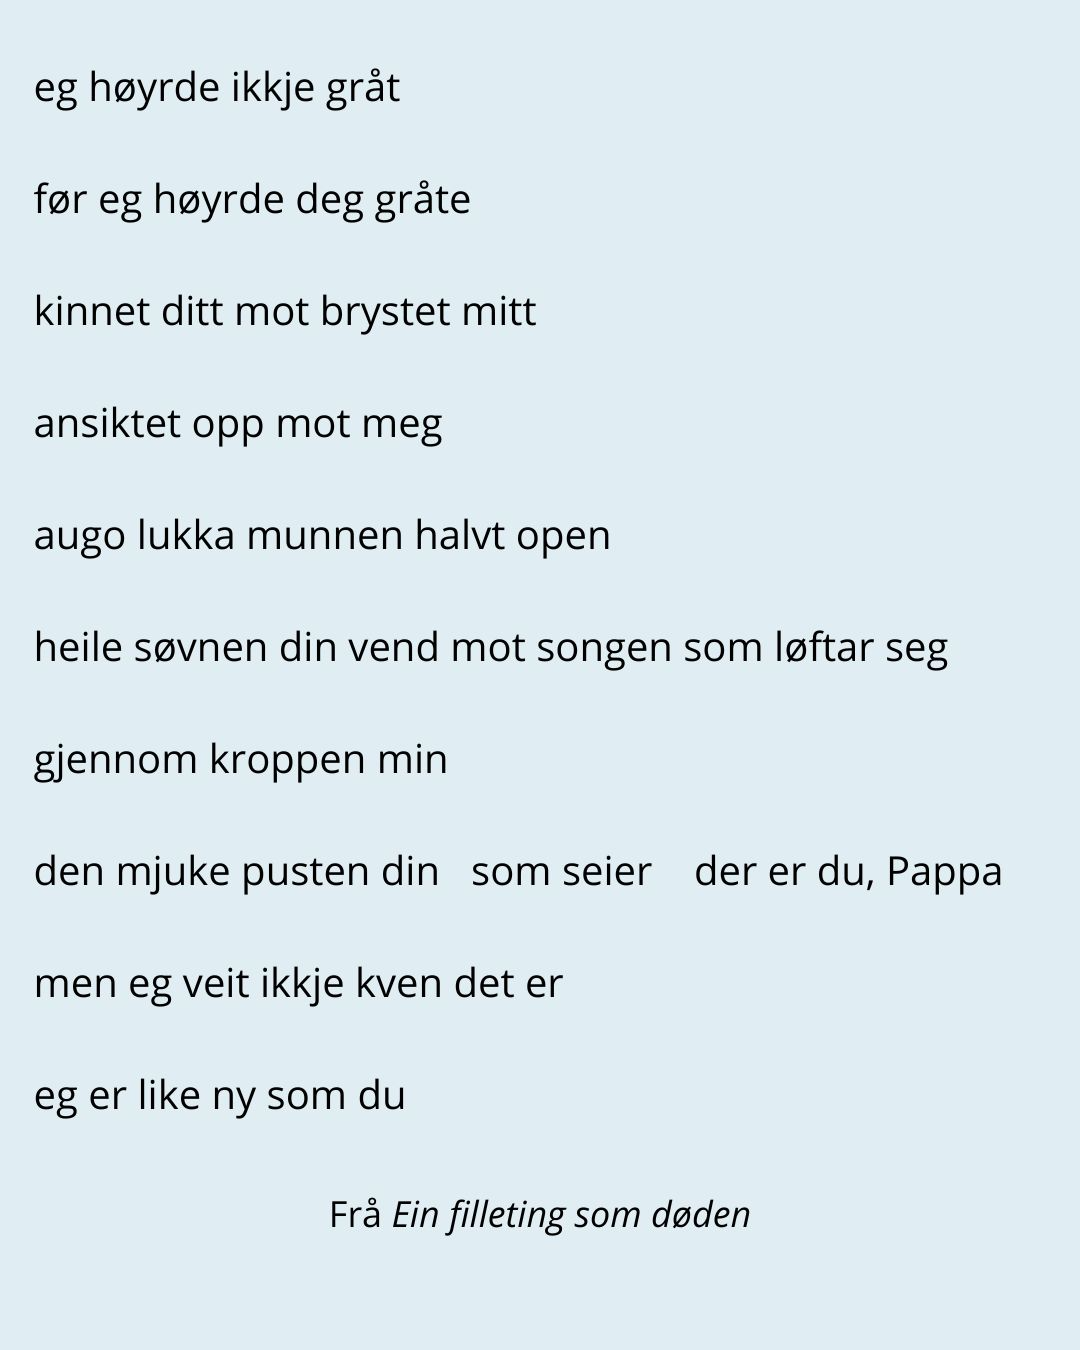Click the word "gråte" ending the second line
This screenshot has height=1350, width=1080.
[422, 200]
